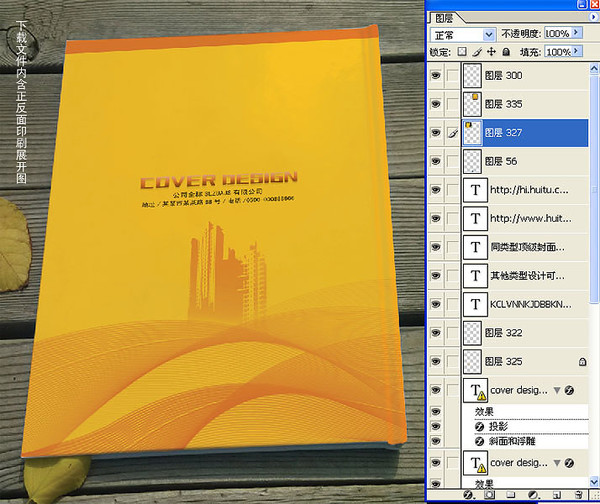Click the T thumbnail of http://www.huit layer
This screenshot has width=600, height=504.
pyautogui.click(x=475, y=219)
